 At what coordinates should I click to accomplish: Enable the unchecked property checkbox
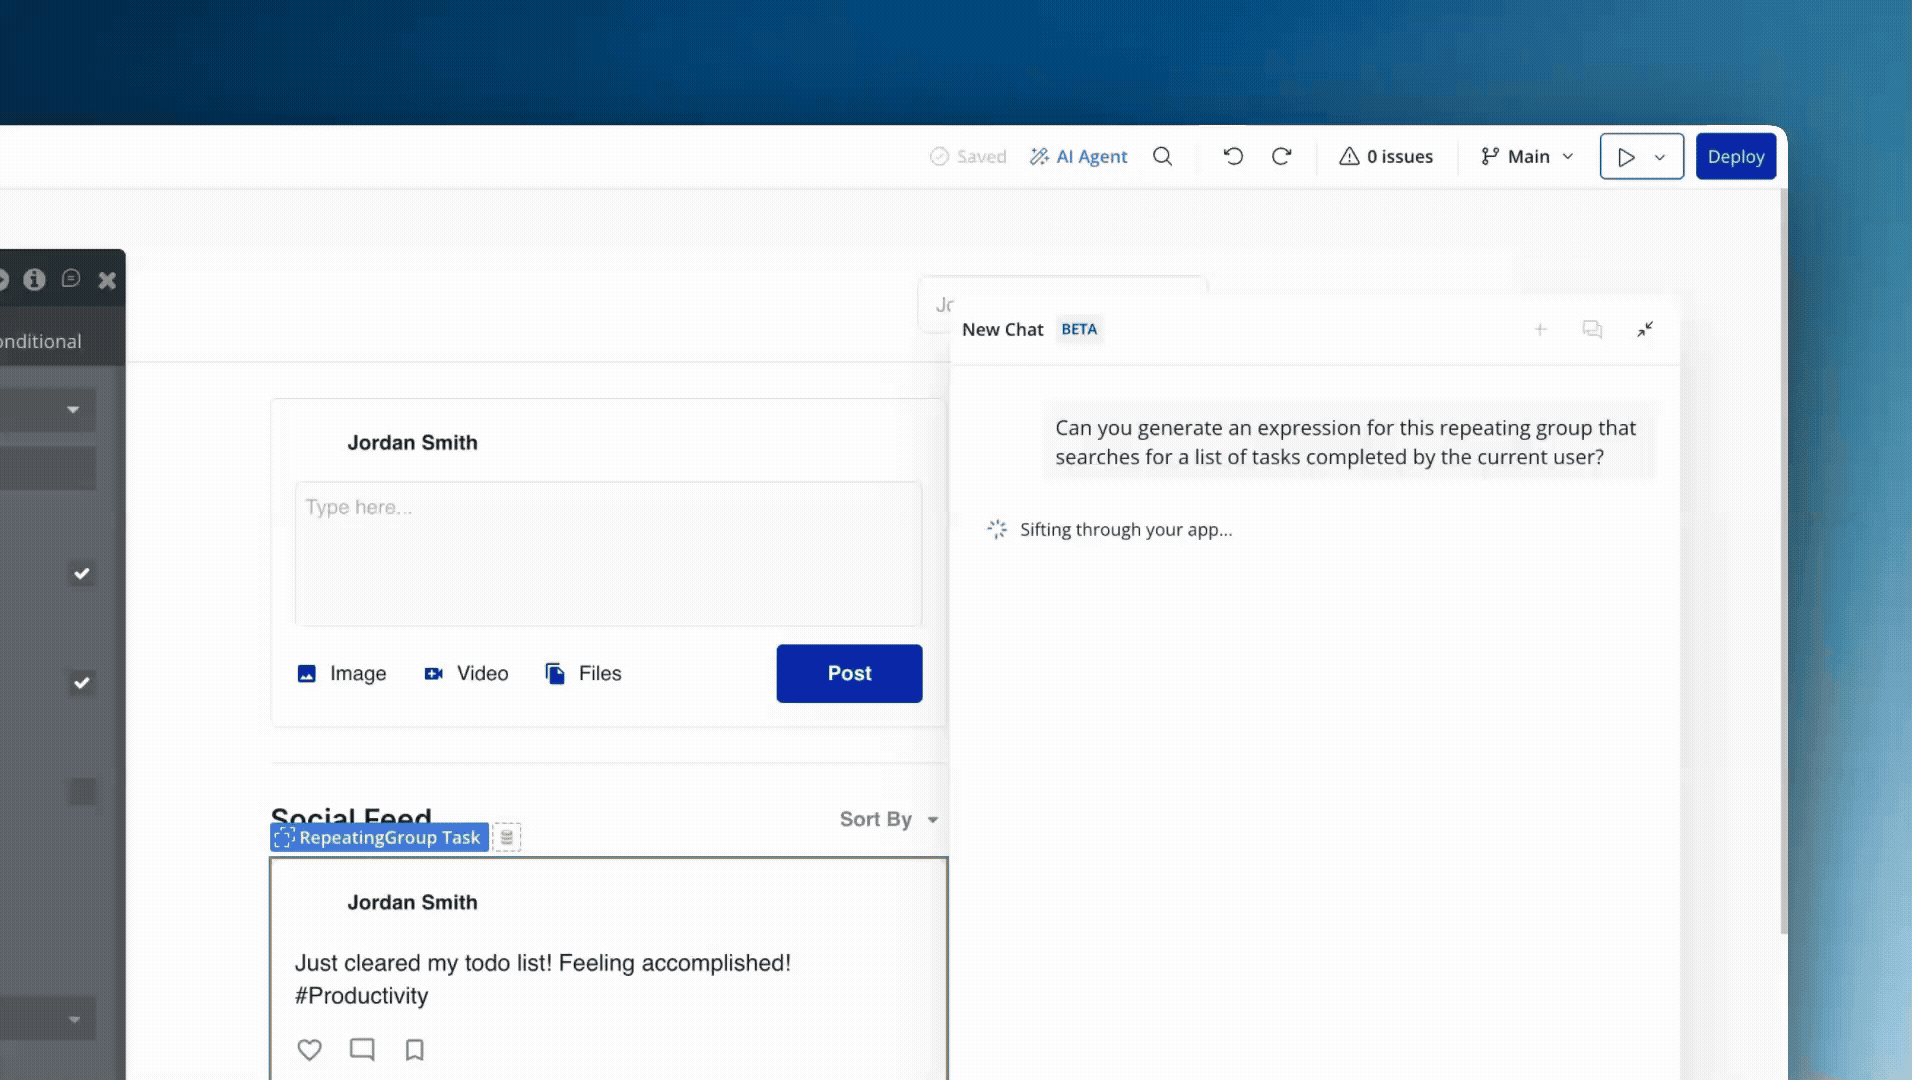[x=82, y=792]
